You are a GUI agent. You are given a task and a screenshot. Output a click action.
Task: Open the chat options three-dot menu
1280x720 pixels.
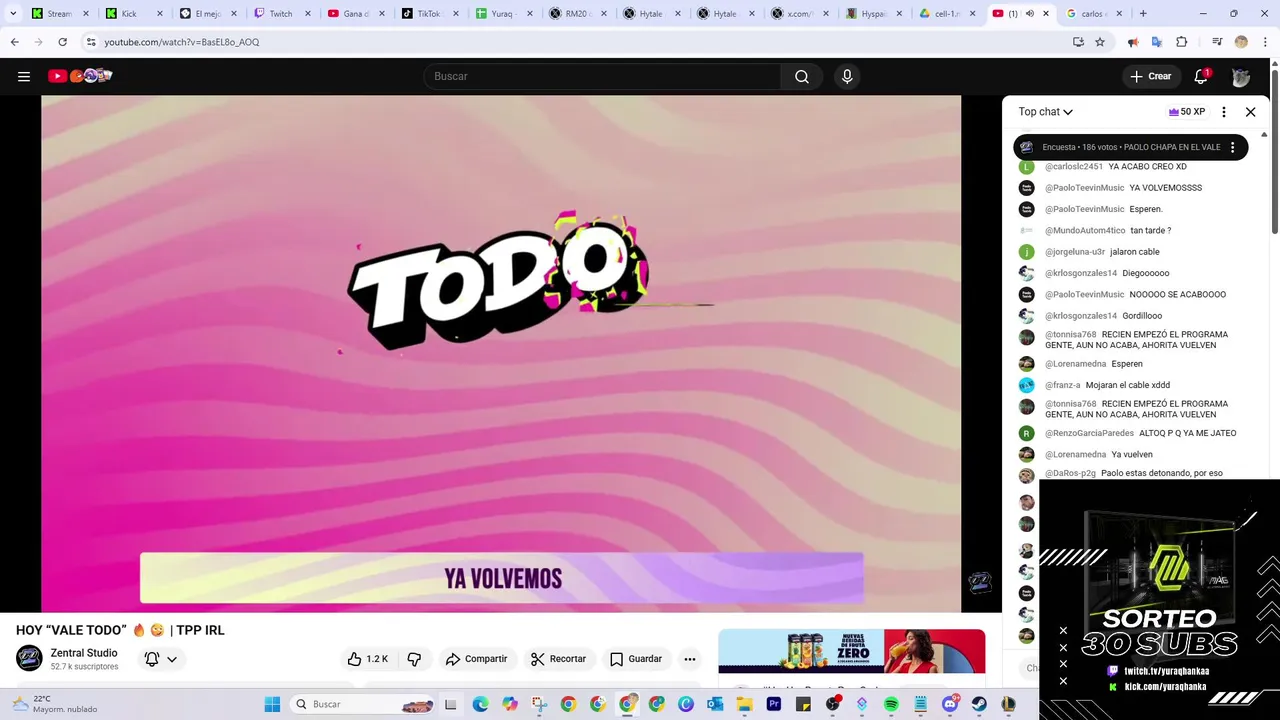pyautogui.click(x=1224, y=112)
